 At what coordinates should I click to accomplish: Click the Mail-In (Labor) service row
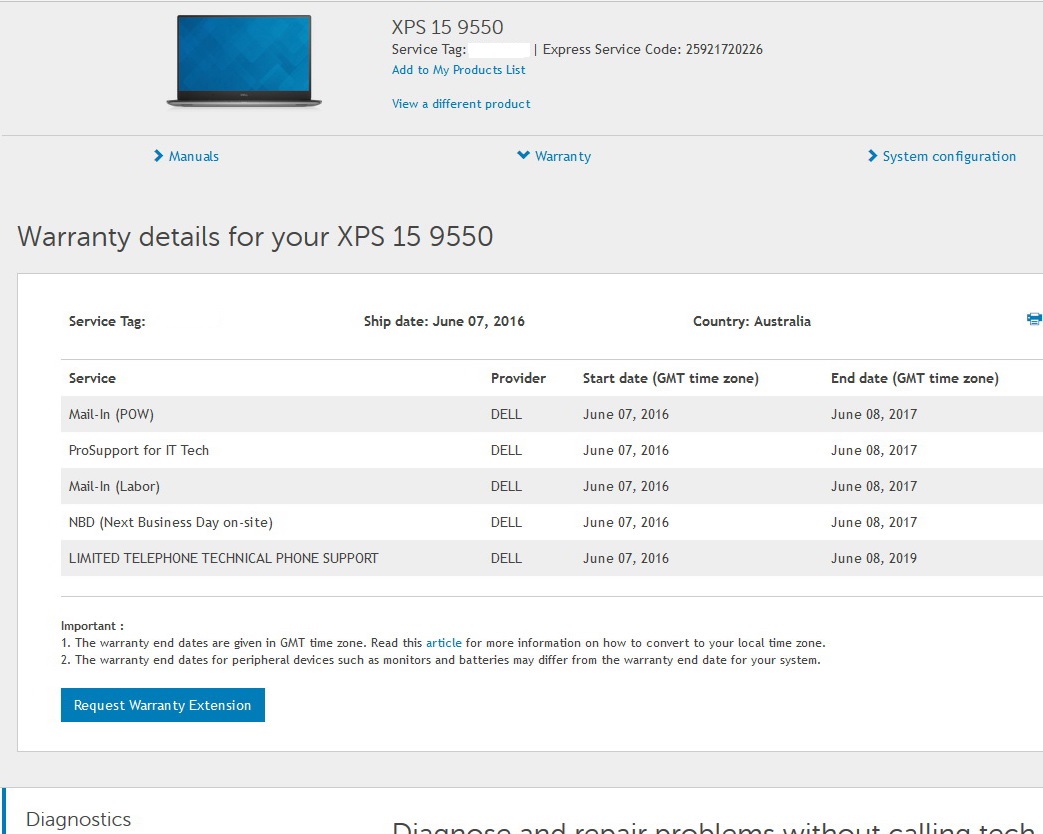click(x=551, y=486)
